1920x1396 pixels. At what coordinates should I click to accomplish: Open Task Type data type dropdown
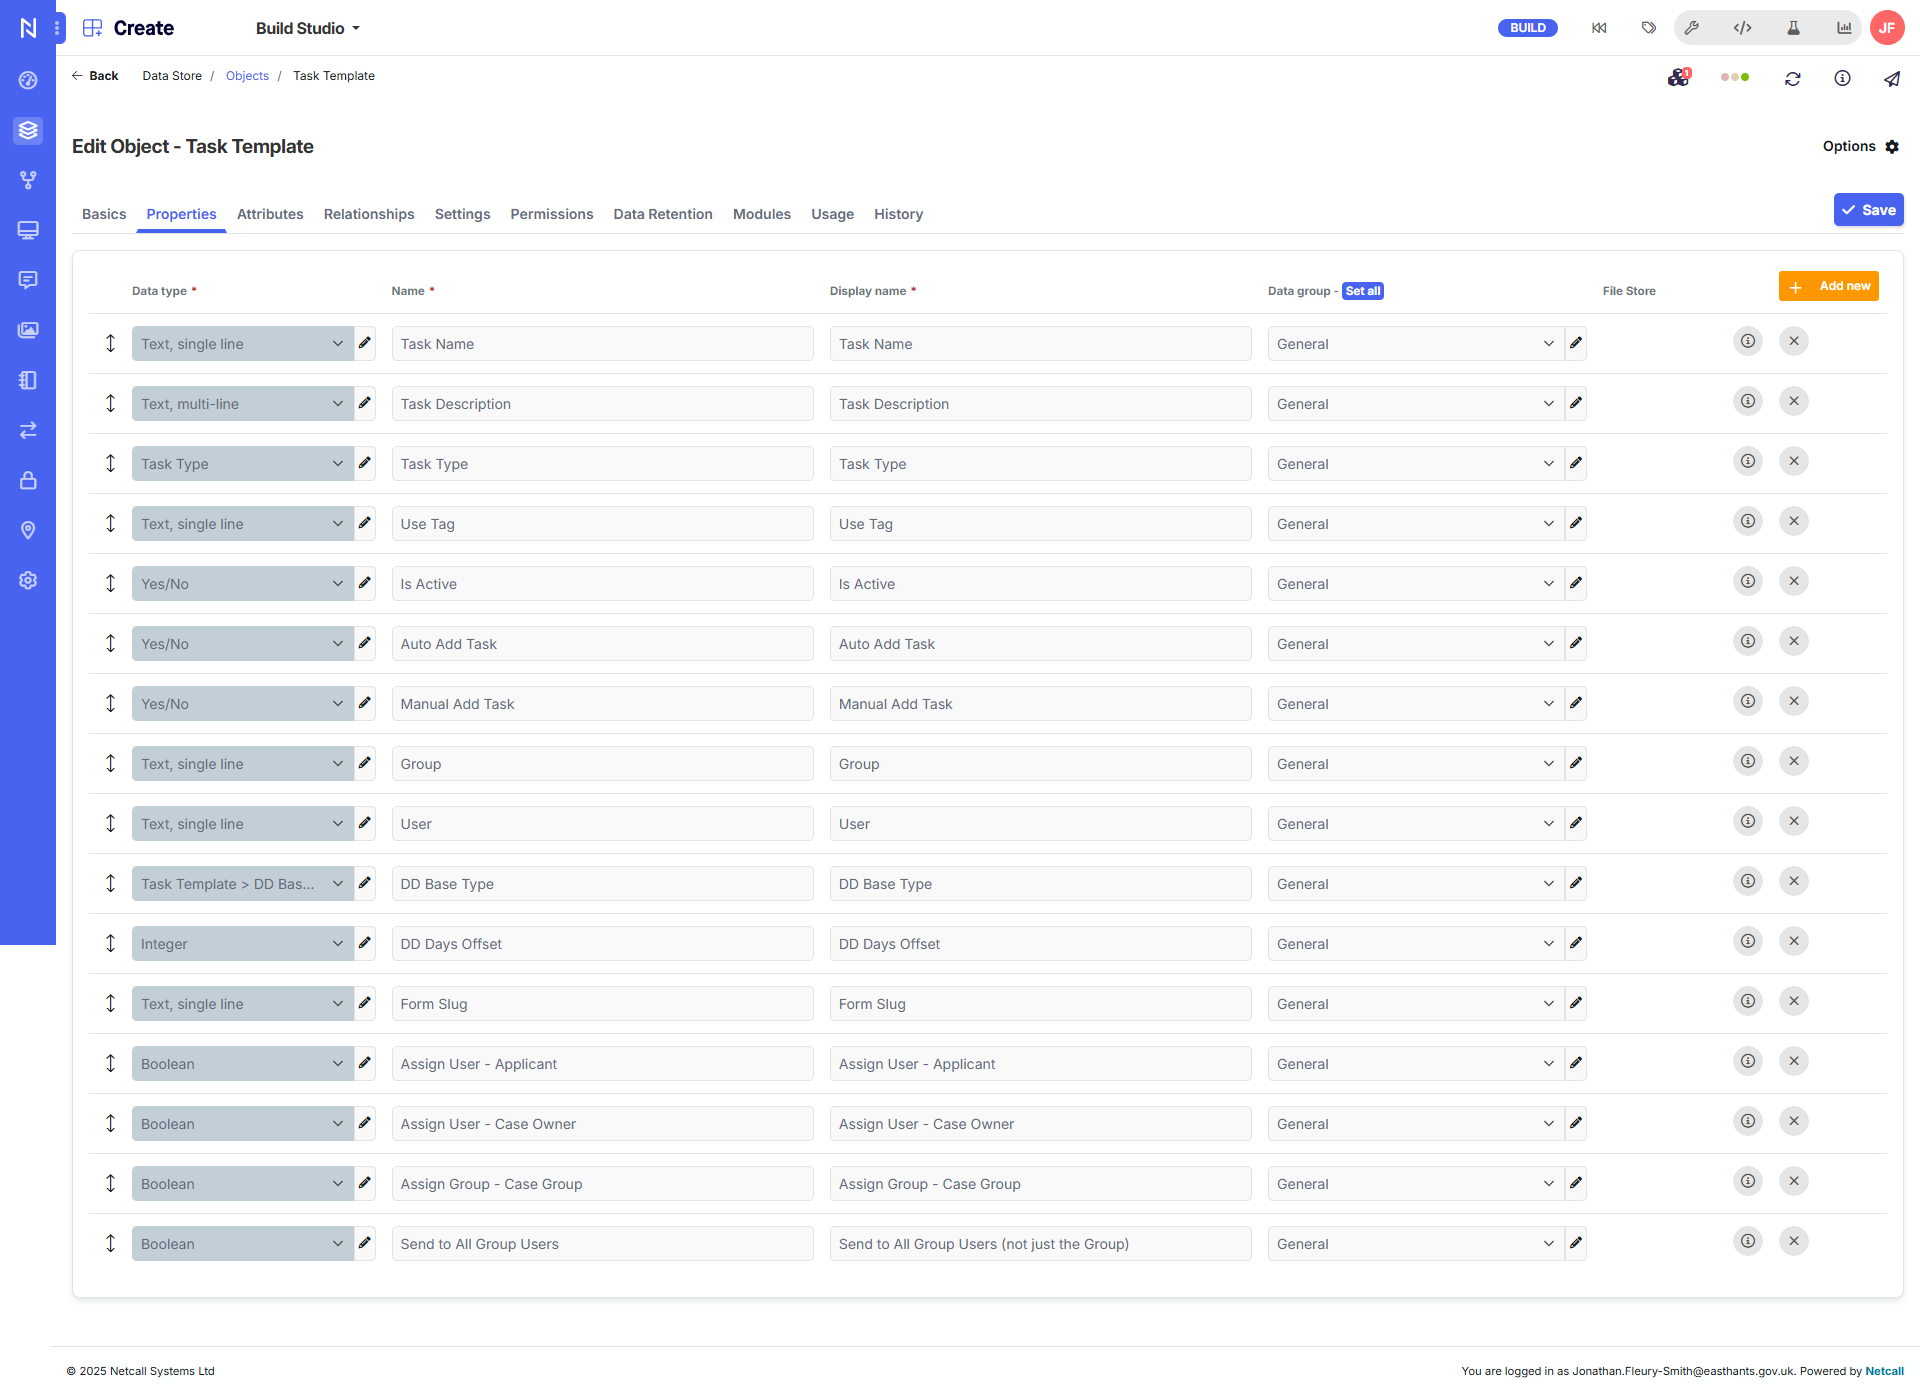[242, 464]
